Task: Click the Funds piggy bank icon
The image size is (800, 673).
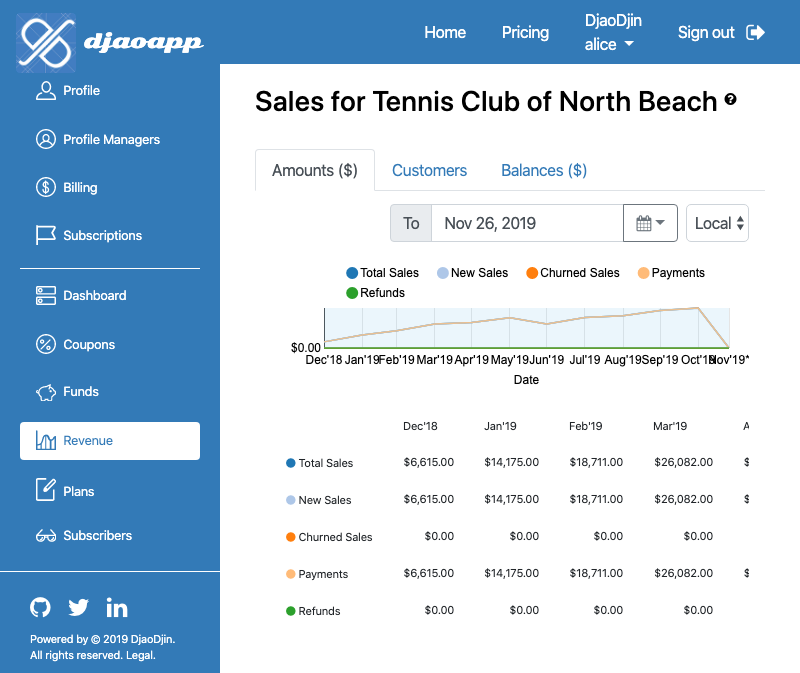Action: pyautogui.click(x=46, y=392)
